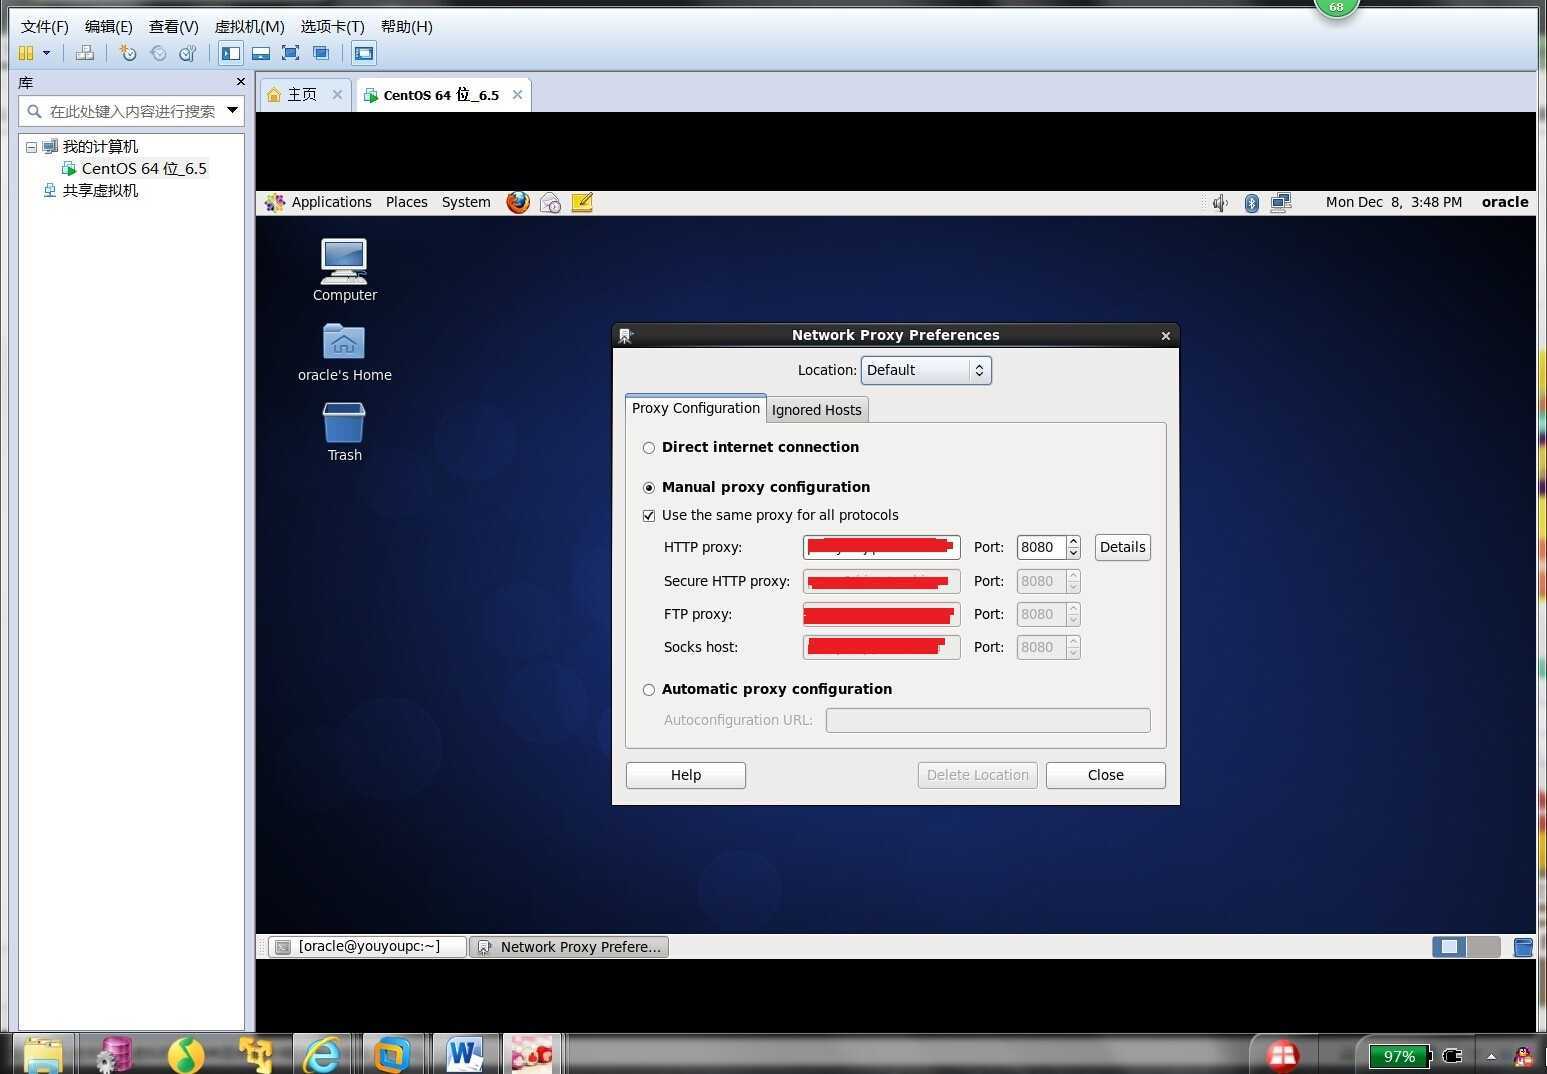This screenshot has width=1547, height=1074.
Task: Click the volume speaker icon in panel
Action: tap(1219, 203)
